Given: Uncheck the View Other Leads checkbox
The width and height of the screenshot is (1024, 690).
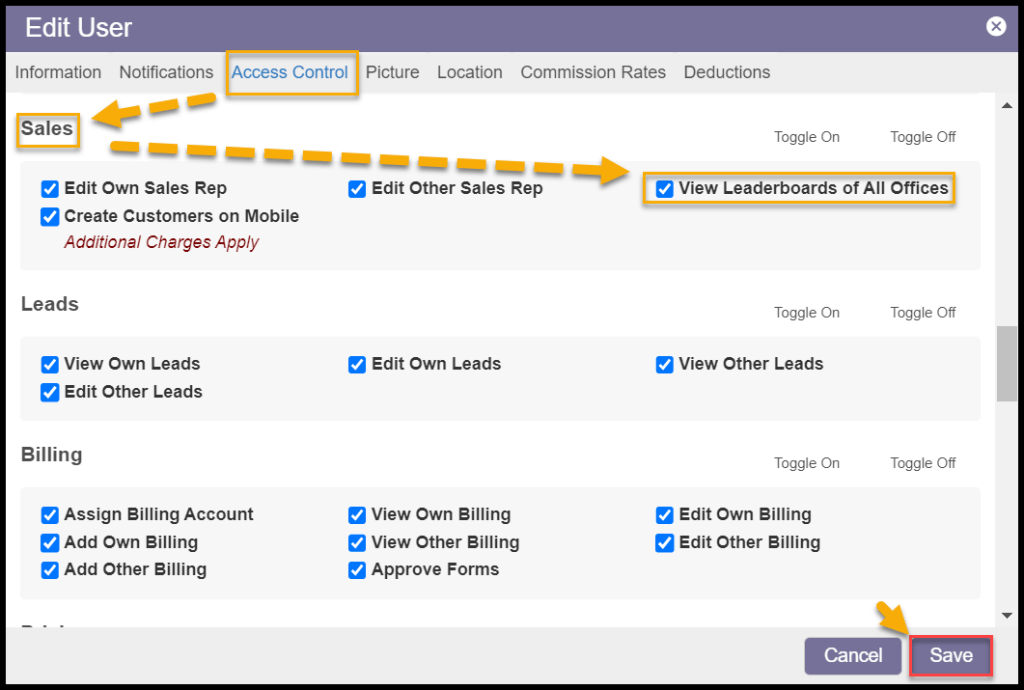Looking at the screenshot, I should tap(665, 365).
